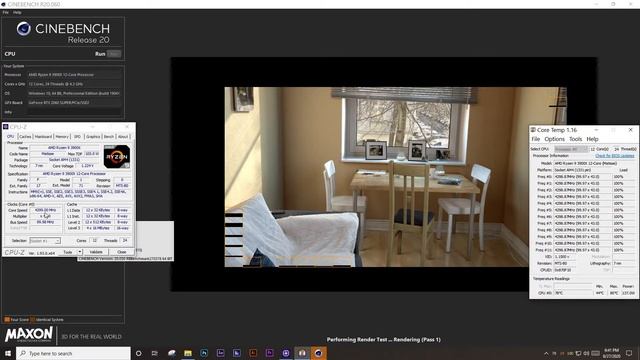Click the Validate button in CPU-Z

point(96,252)
